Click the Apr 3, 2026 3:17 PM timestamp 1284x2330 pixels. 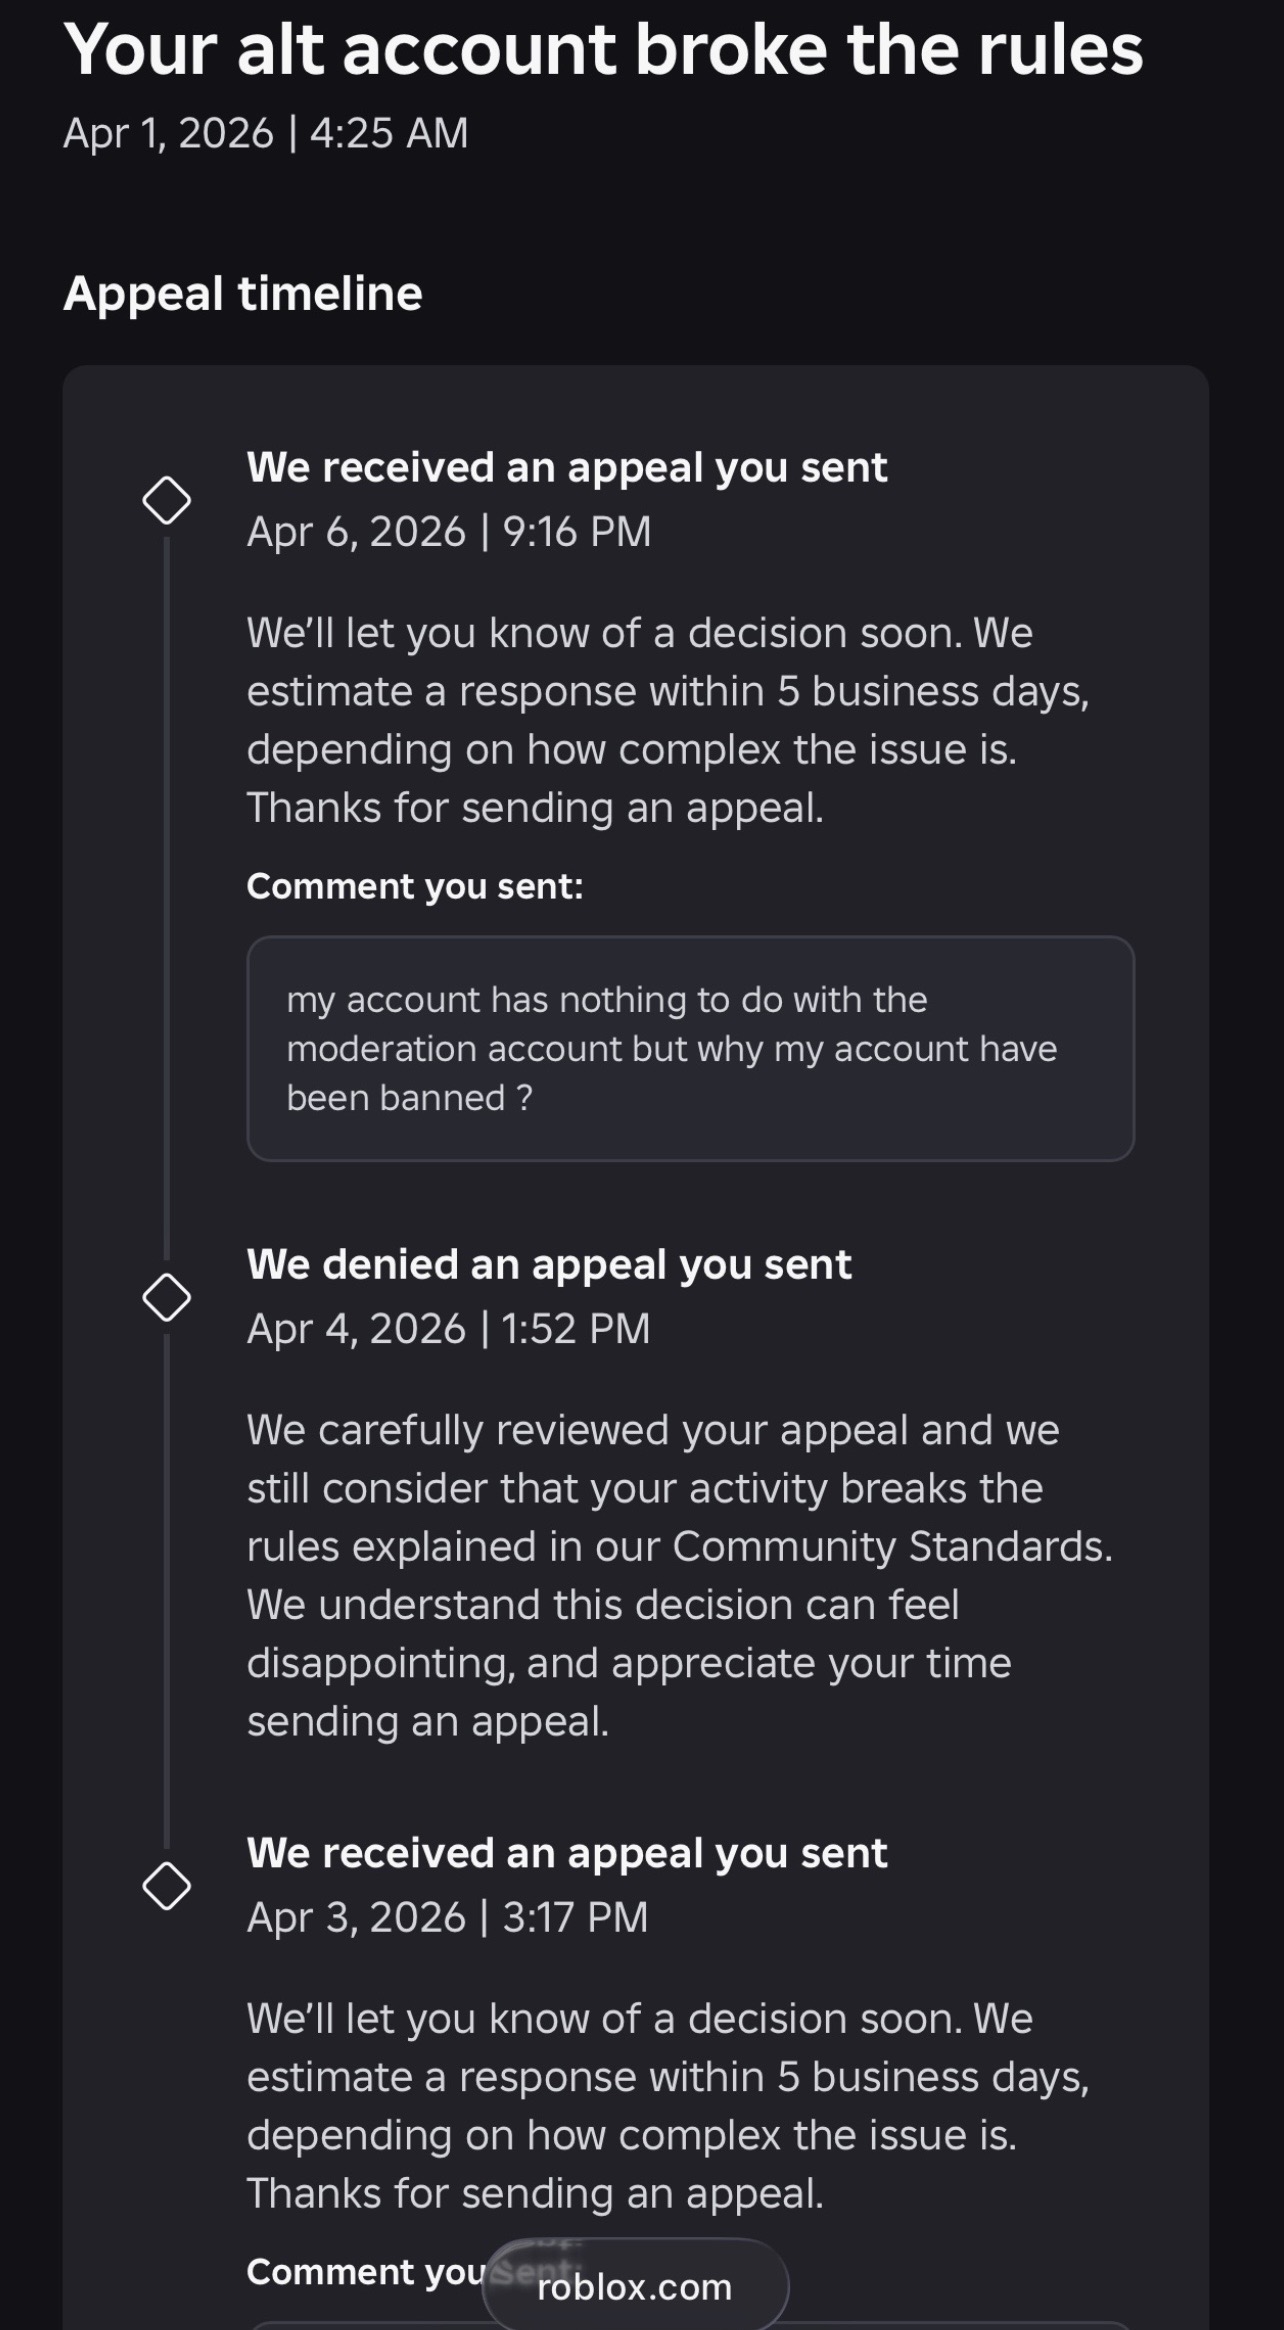448,1917
